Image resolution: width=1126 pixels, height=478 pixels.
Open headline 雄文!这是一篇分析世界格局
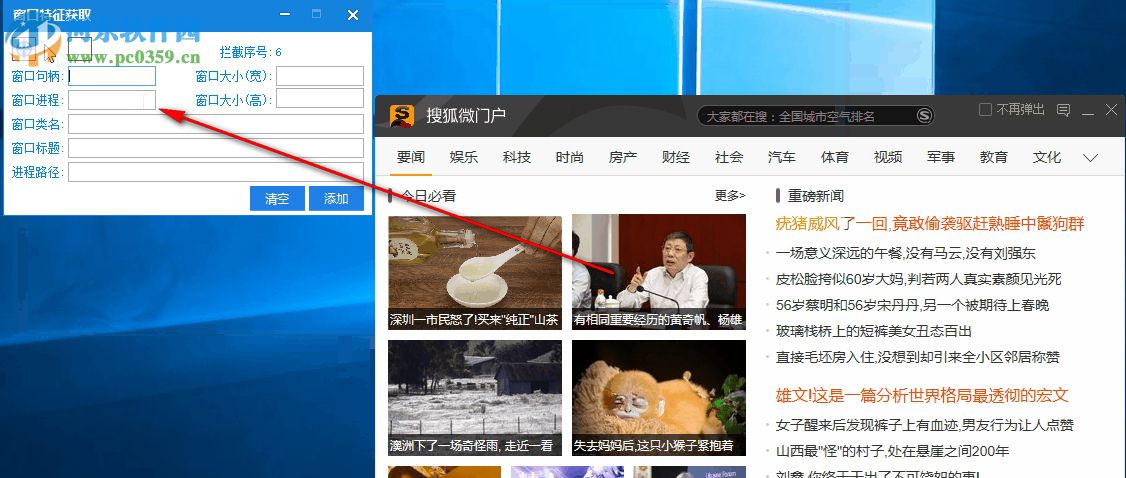(x=922, y=395)
